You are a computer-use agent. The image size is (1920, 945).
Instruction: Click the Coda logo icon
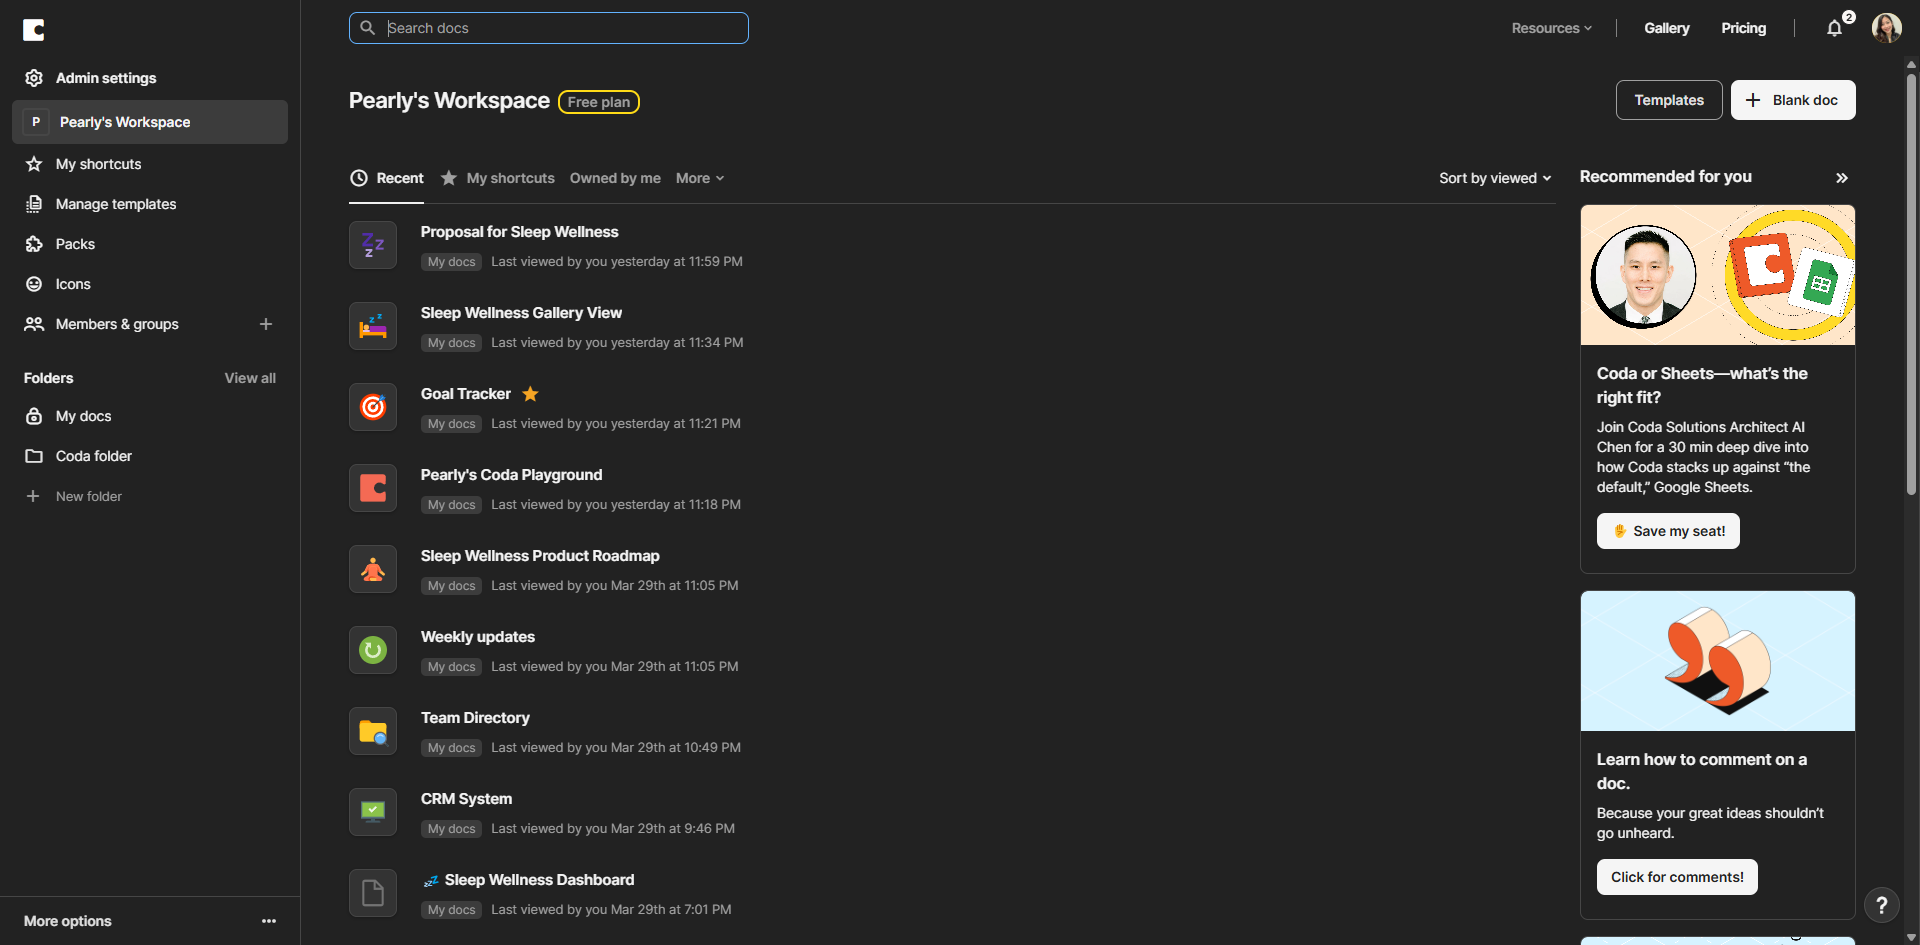34,30
